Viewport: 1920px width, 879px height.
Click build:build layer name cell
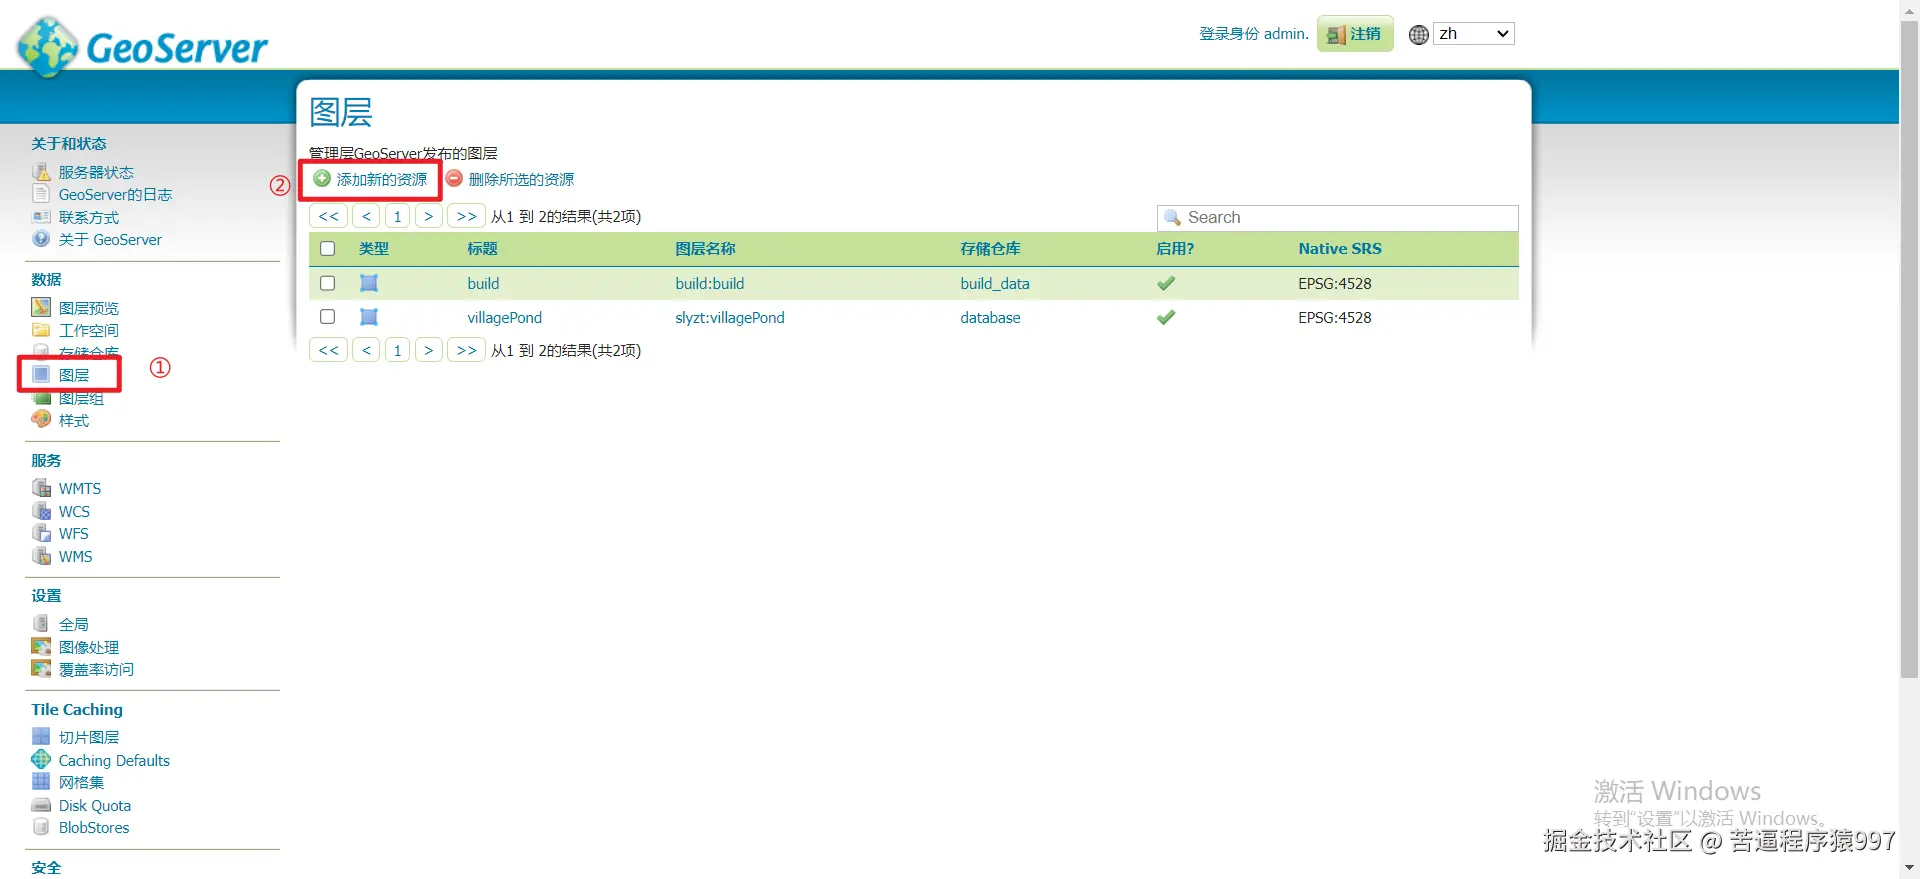(710, 283)
